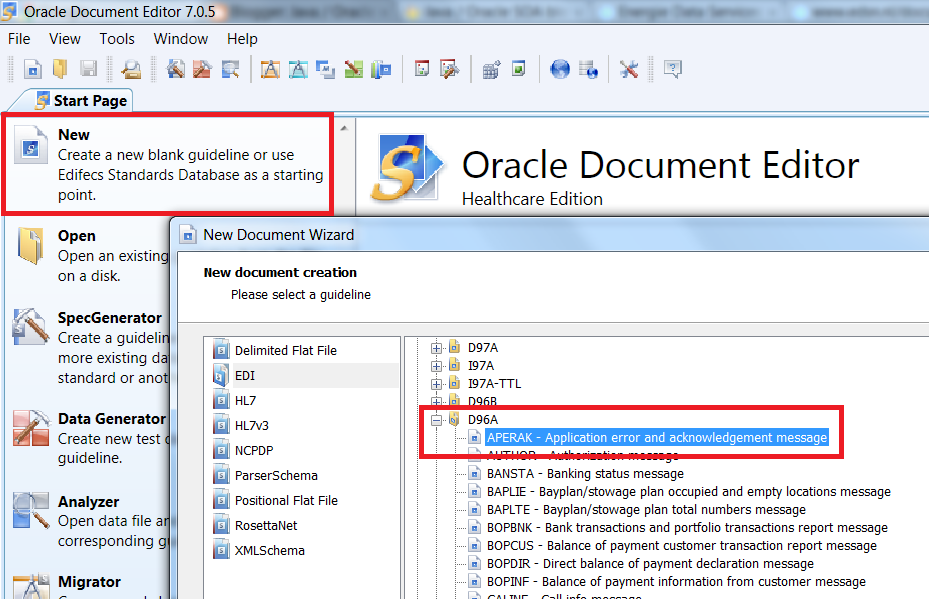Viewport: 929px width, 599px height.
Task: Select BOPCUS customer transaction report message
Action: click(x=682, y=545)
